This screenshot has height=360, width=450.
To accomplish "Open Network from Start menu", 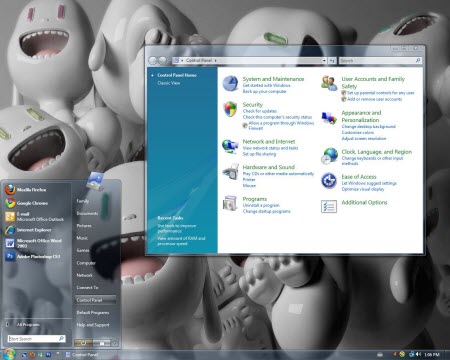I will point(85,275).
